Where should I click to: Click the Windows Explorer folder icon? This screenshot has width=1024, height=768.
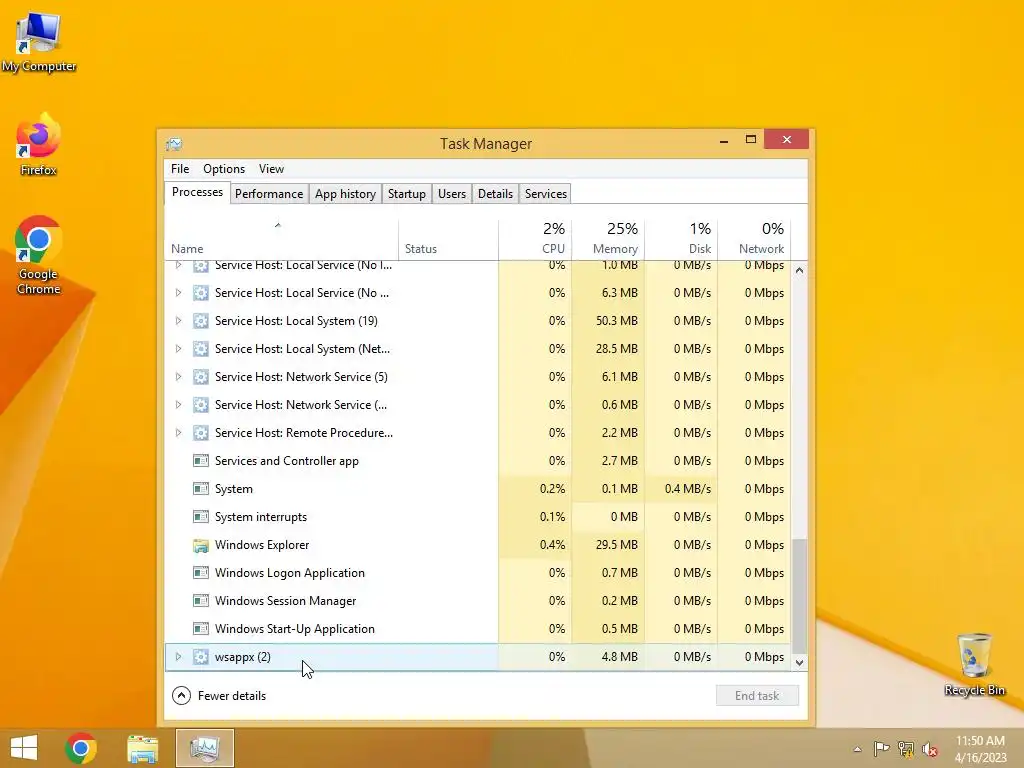tap(201, 545)
